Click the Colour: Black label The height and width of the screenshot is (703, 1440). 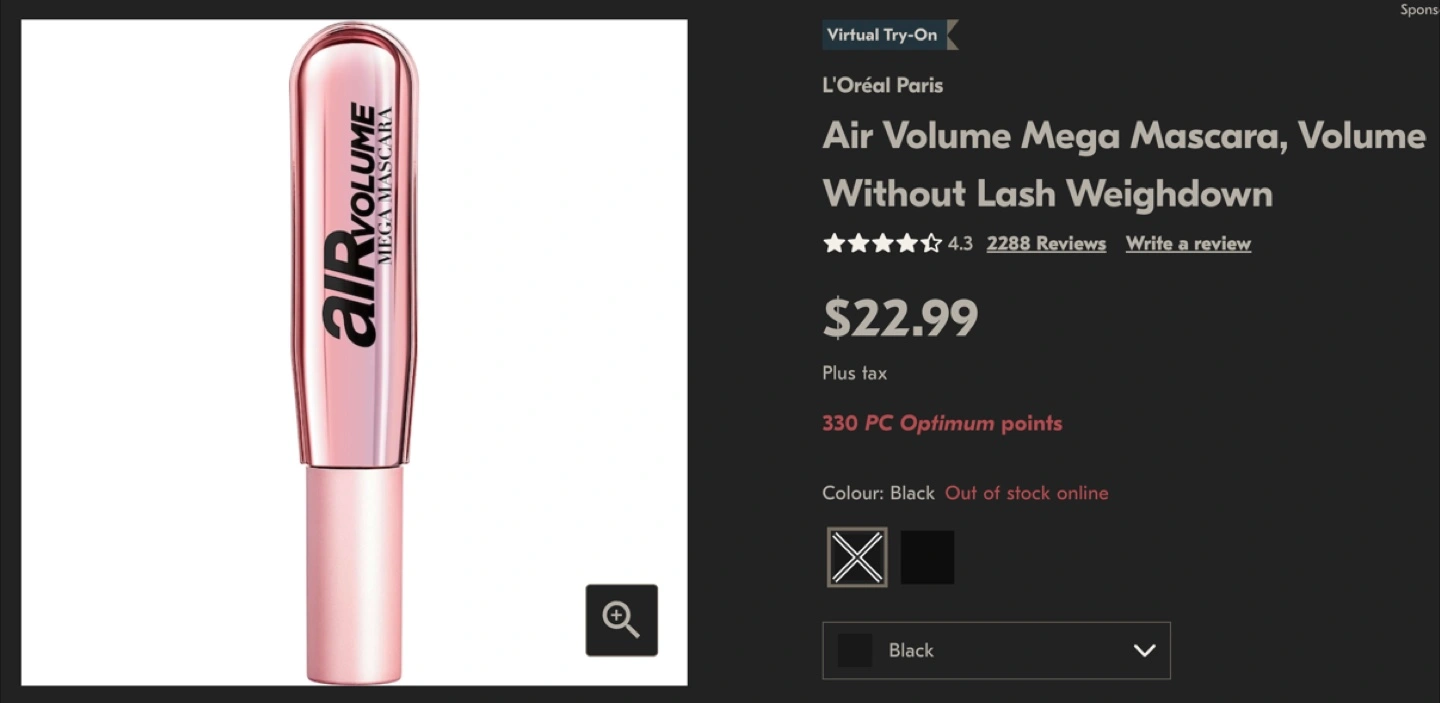coord(878,493)
